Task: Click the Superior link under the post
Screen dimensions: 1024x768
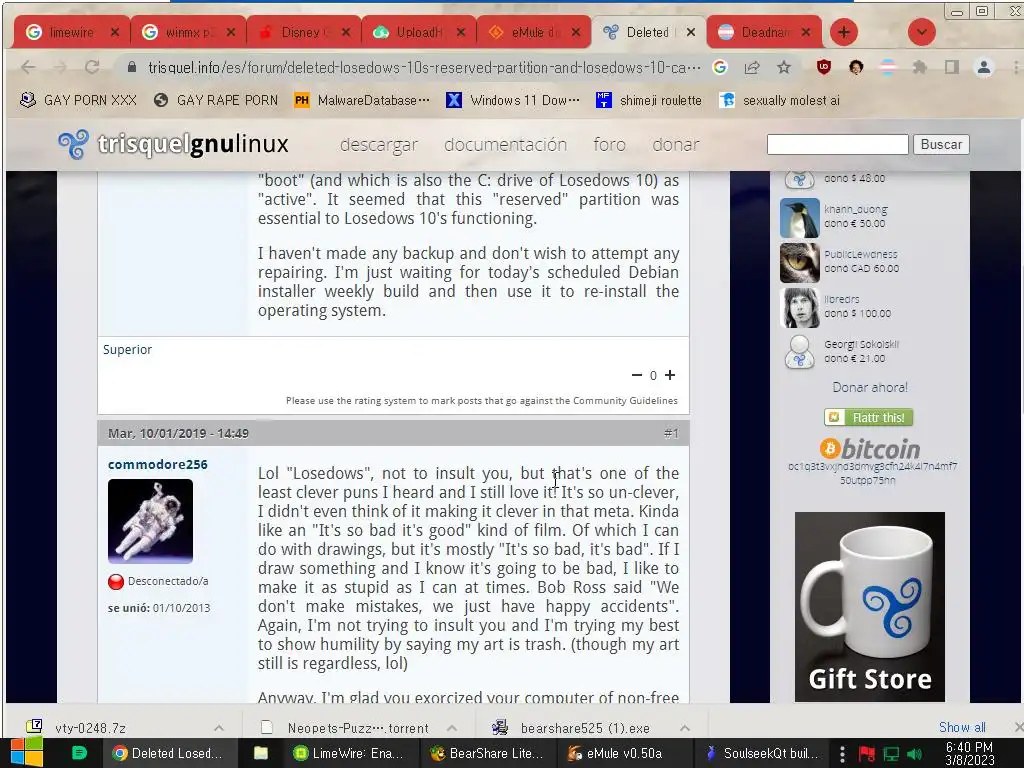Action: (x=127, y=349)
